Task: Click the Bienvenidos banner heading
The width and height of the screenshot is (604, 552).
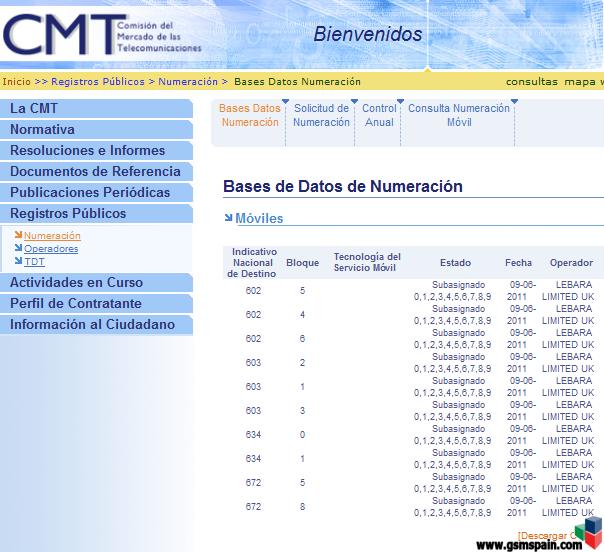Action: pos(368,34)
